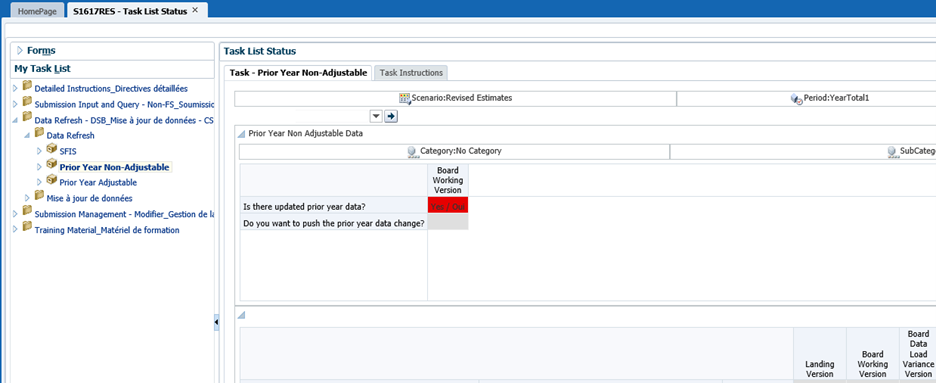Select Mise à jour de données folder

point(90,198)
